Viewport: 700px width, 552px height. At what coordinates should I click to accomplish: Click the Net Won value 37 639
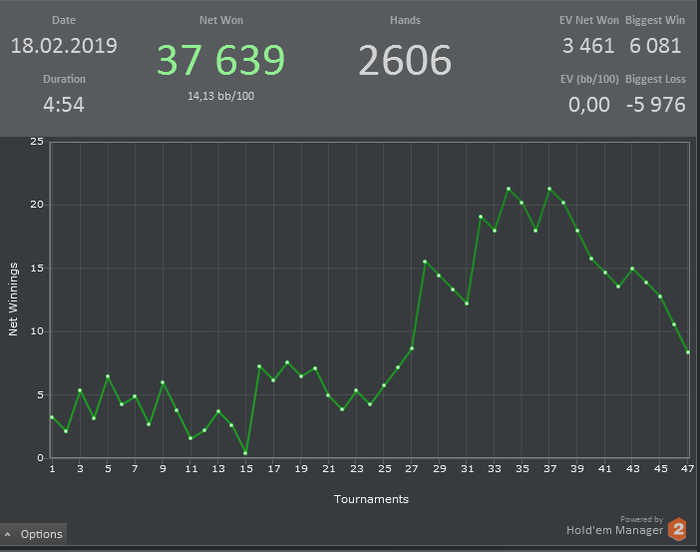tap(221, 60)
